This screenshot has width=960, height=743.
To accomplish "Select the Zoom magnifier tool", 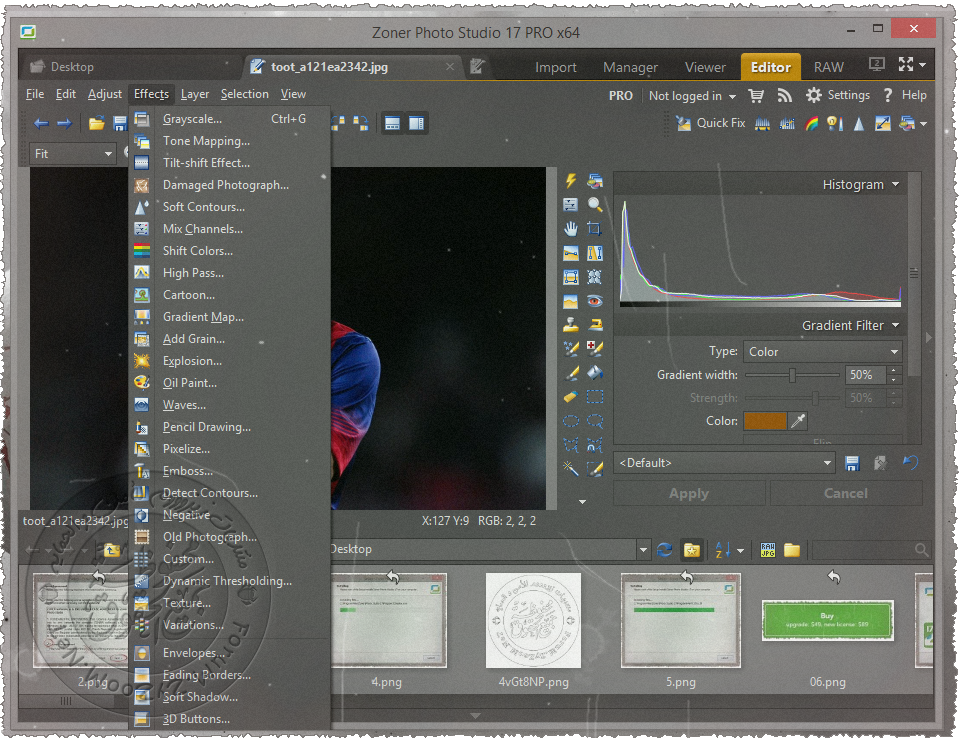I will pyautogui.click(x=594, y=204).
